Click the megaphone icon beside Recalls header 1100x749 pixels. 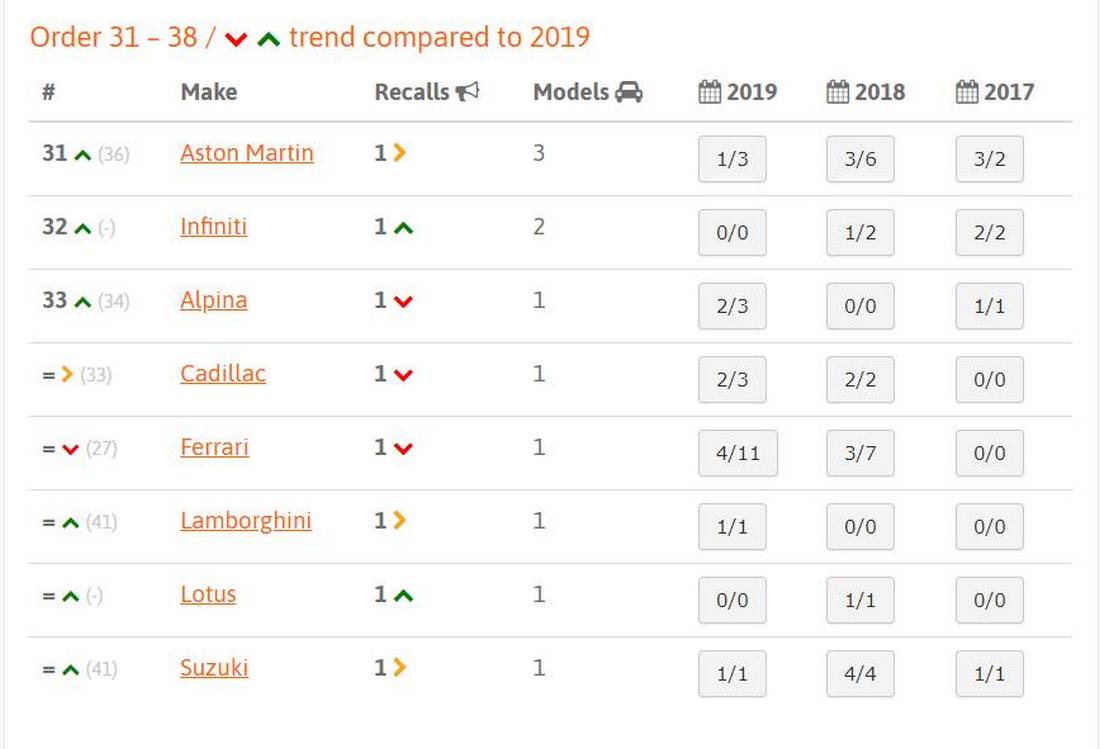tap(467, 92)
